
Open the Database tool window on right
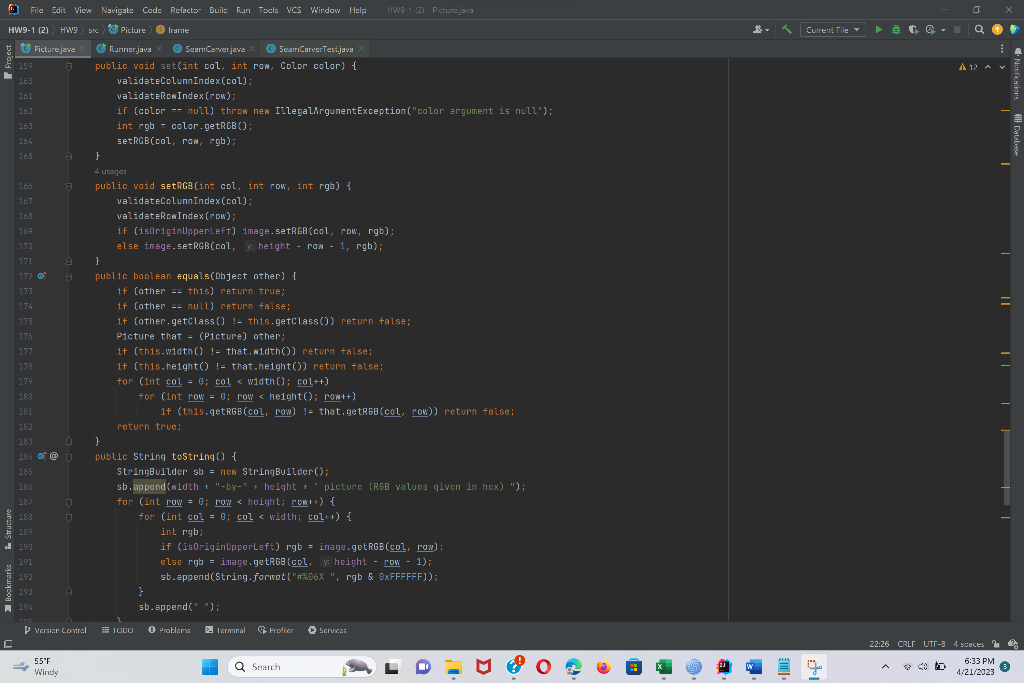[1017, 135]
